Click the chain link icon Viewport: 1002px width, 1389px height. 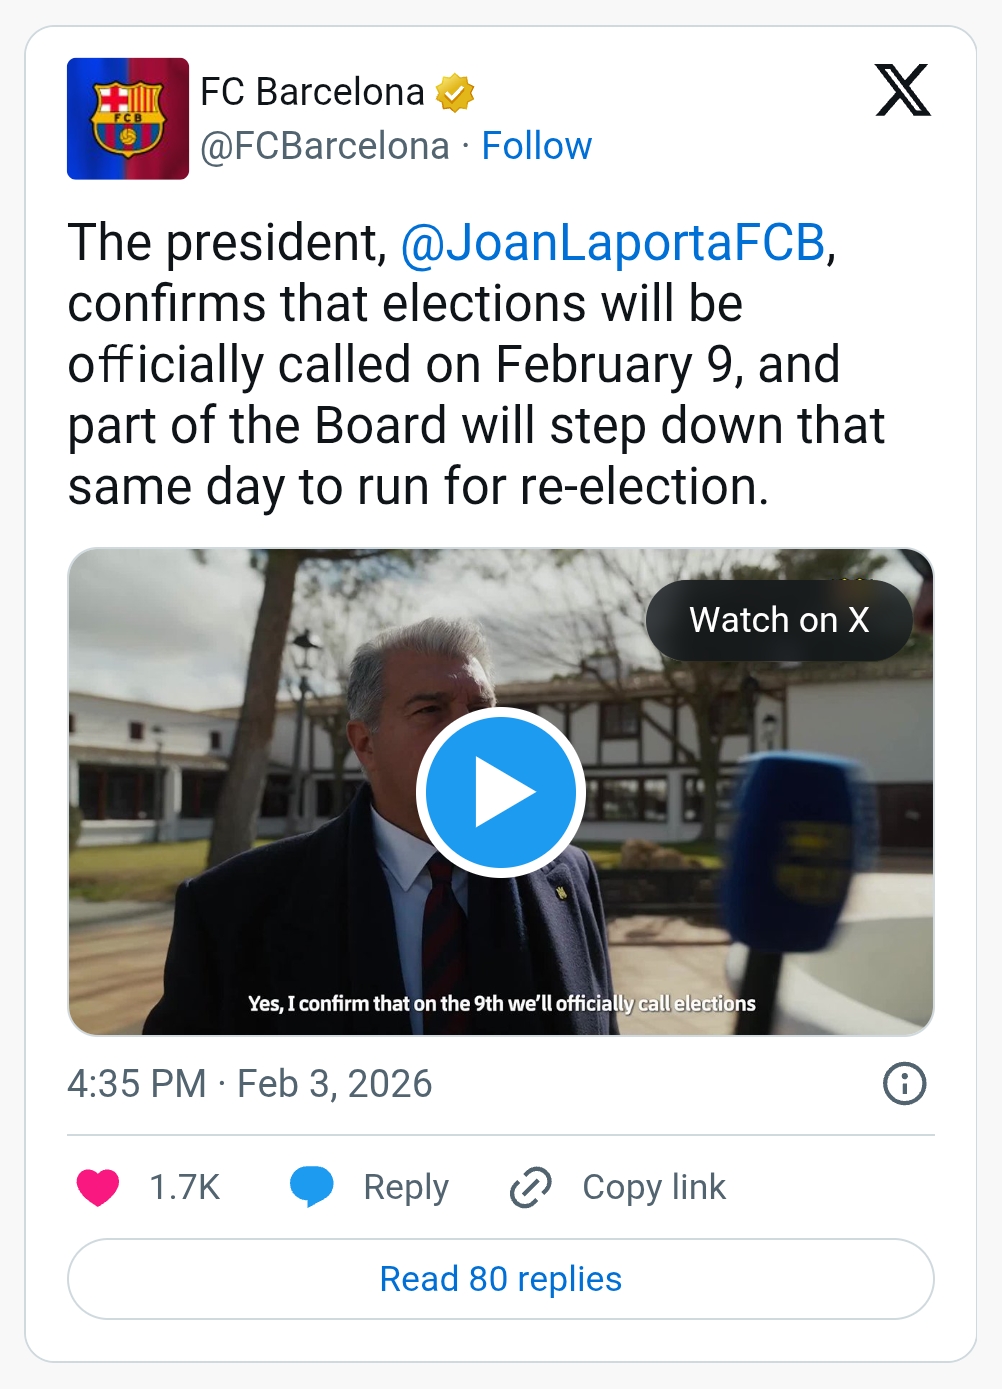[x=530, y=1188]
